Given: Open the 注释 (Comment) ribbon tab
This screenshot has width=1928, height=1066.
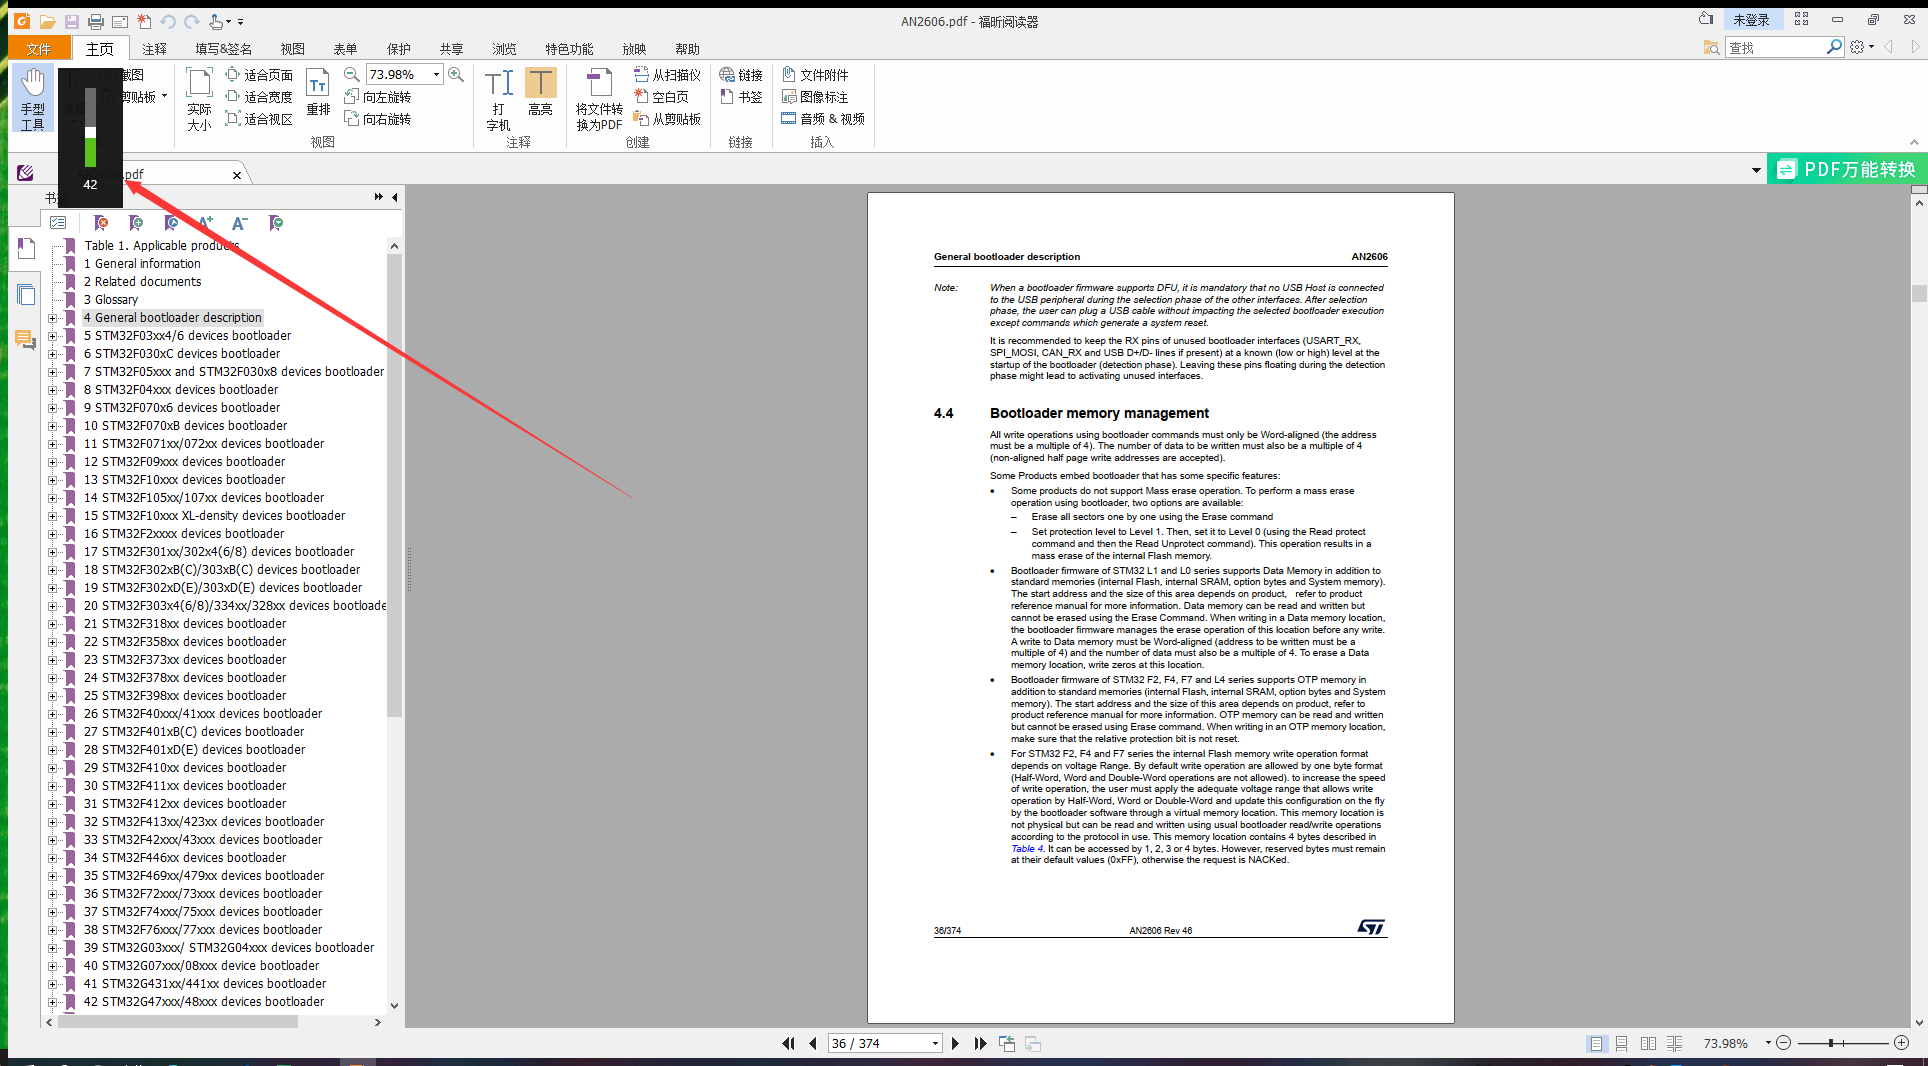Looking at the screenshot, I should pyautogui.click(x=154, y=49).
